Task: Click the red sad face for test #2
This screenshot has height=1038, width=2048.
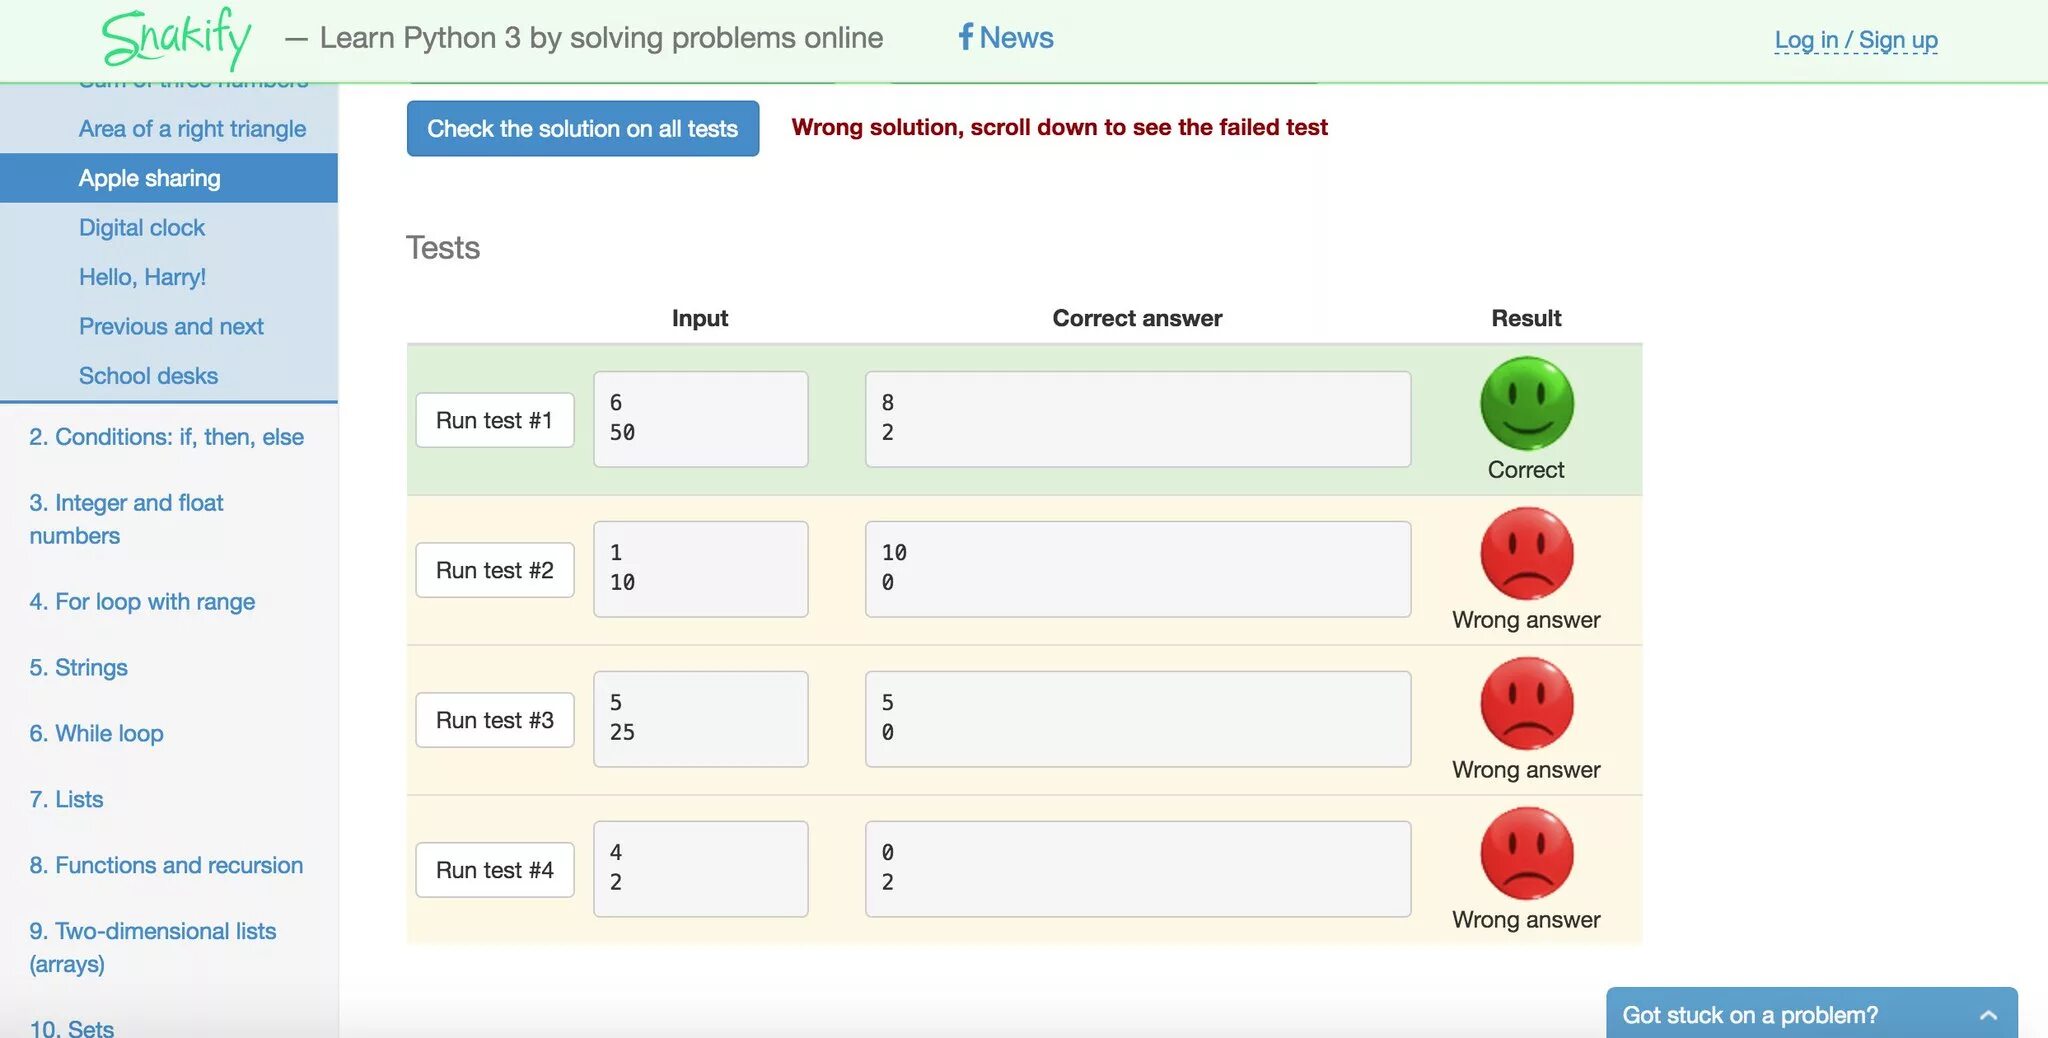Action: (1526, 553)
